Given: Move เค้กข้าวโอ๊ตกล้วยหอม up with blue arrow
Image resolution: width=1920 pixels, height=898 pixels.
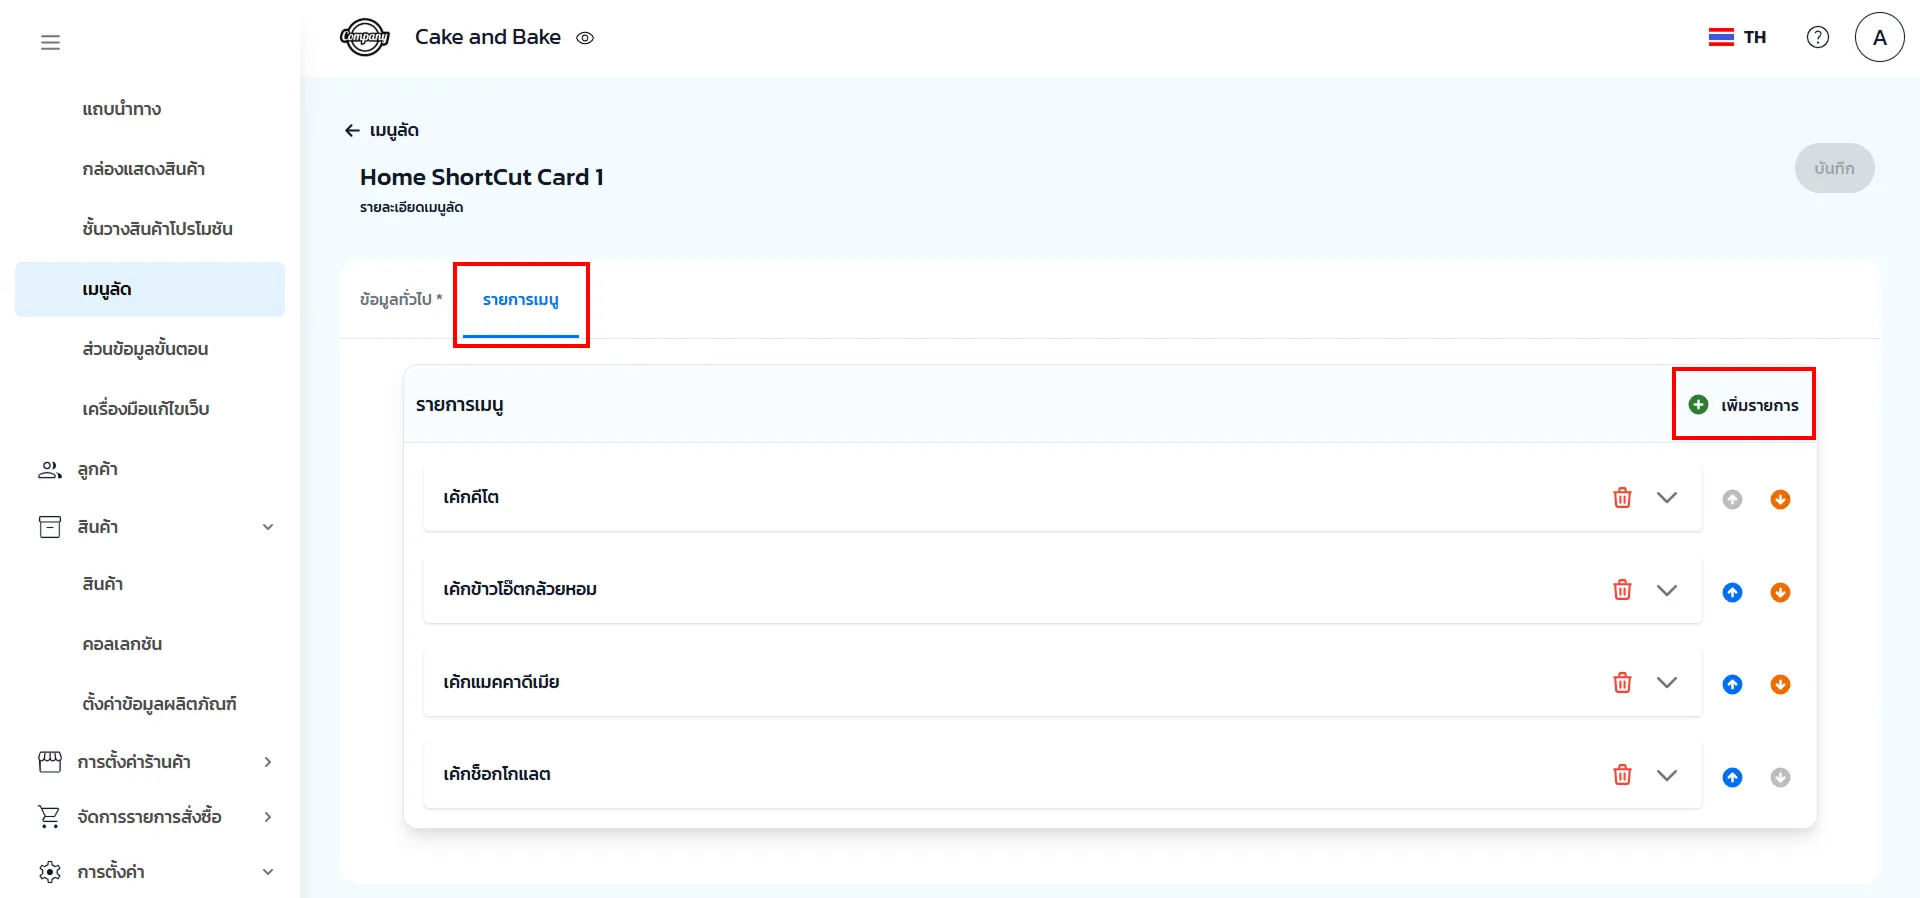Looking at the screenshot, I should (x=1732, y=593).
